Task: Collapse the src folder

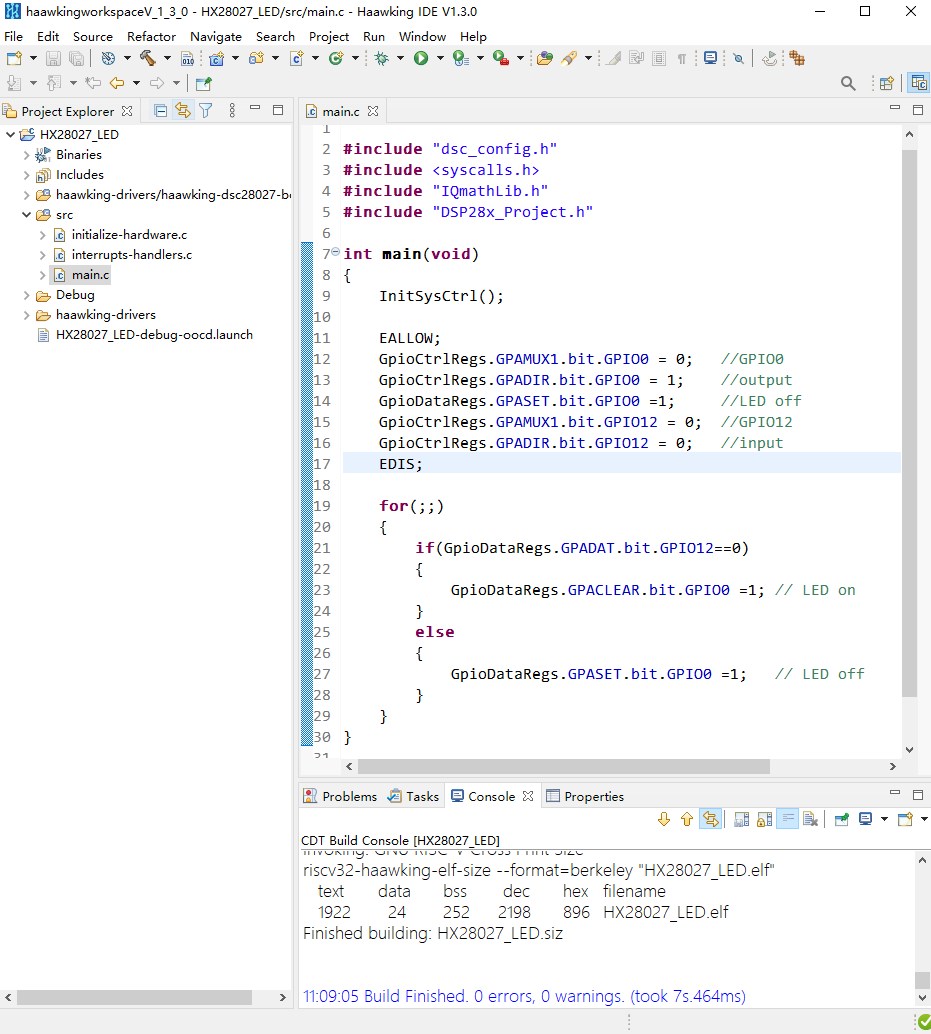Action: [x=26, y=215]
